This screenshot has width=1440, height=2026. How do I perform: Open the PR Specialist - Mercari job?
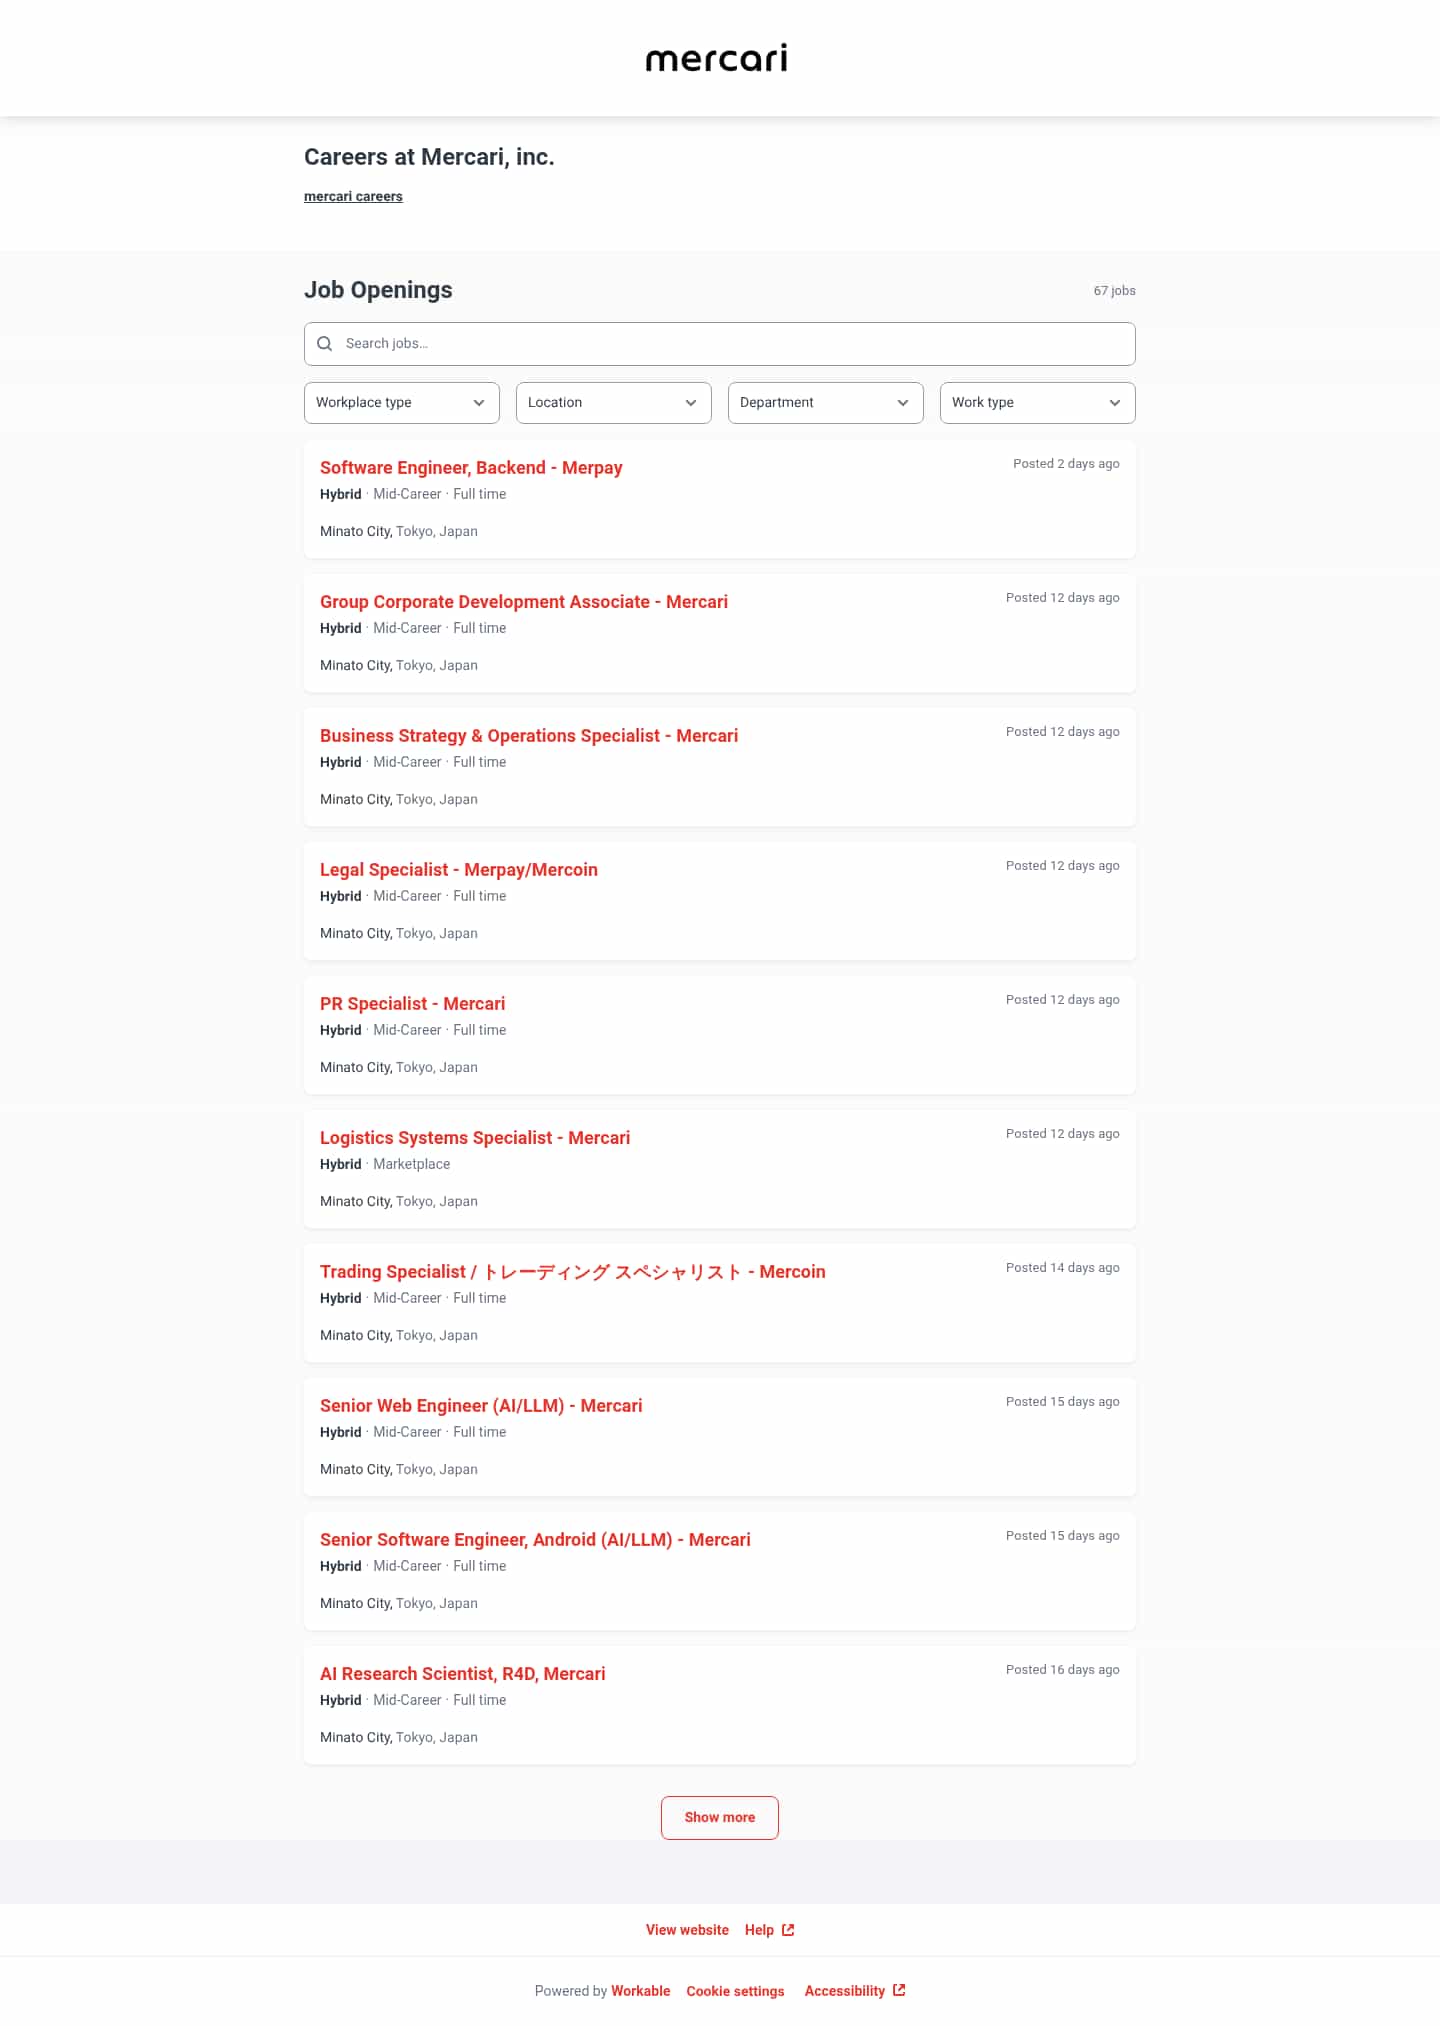412,1004
